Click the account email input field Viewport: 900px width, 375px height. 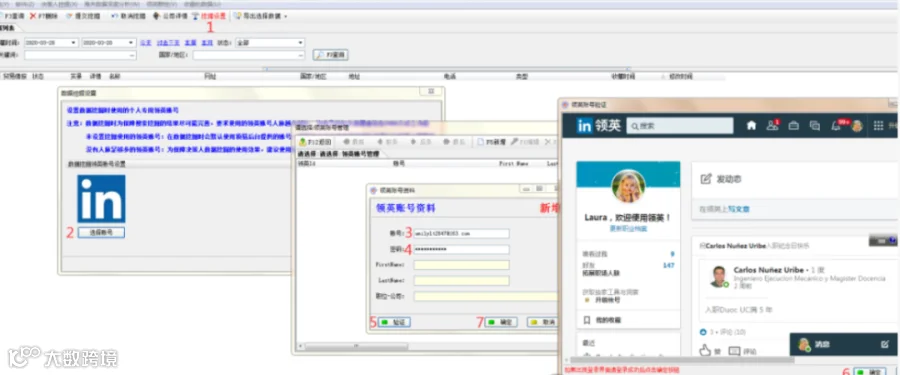click(x=461, y=234)
